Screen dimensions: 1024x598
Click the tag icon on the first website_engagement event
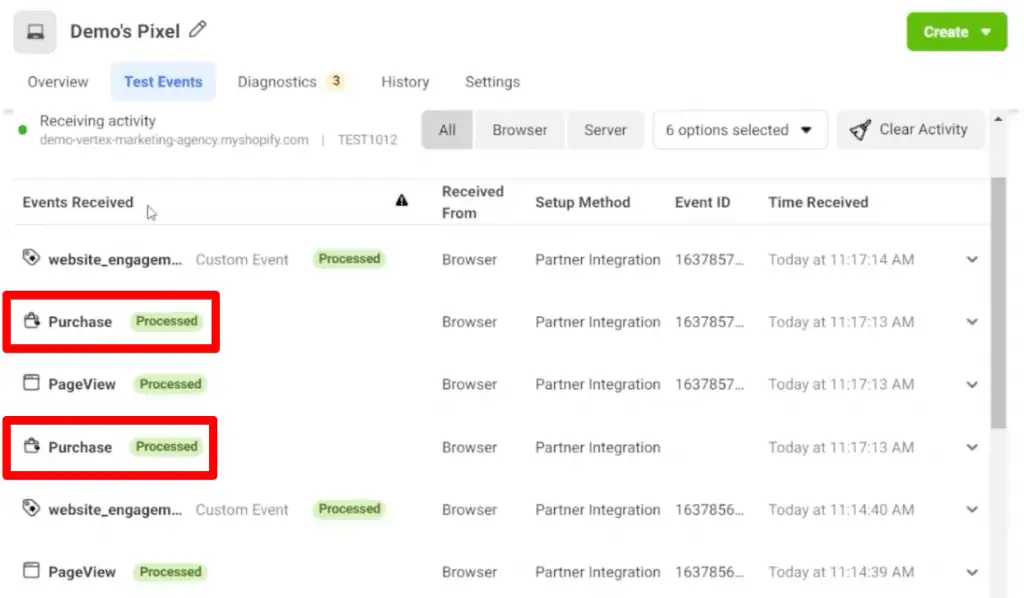pyautogui.click(x=31, y=258)
